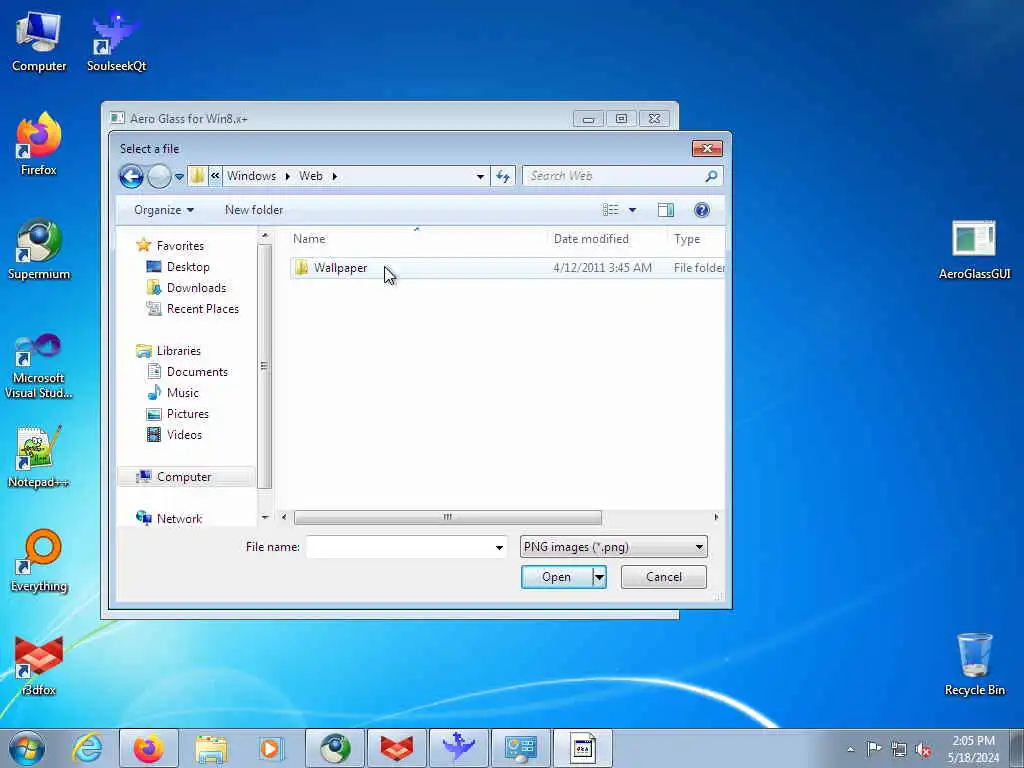Click the network tray icon

pos(899,749)
